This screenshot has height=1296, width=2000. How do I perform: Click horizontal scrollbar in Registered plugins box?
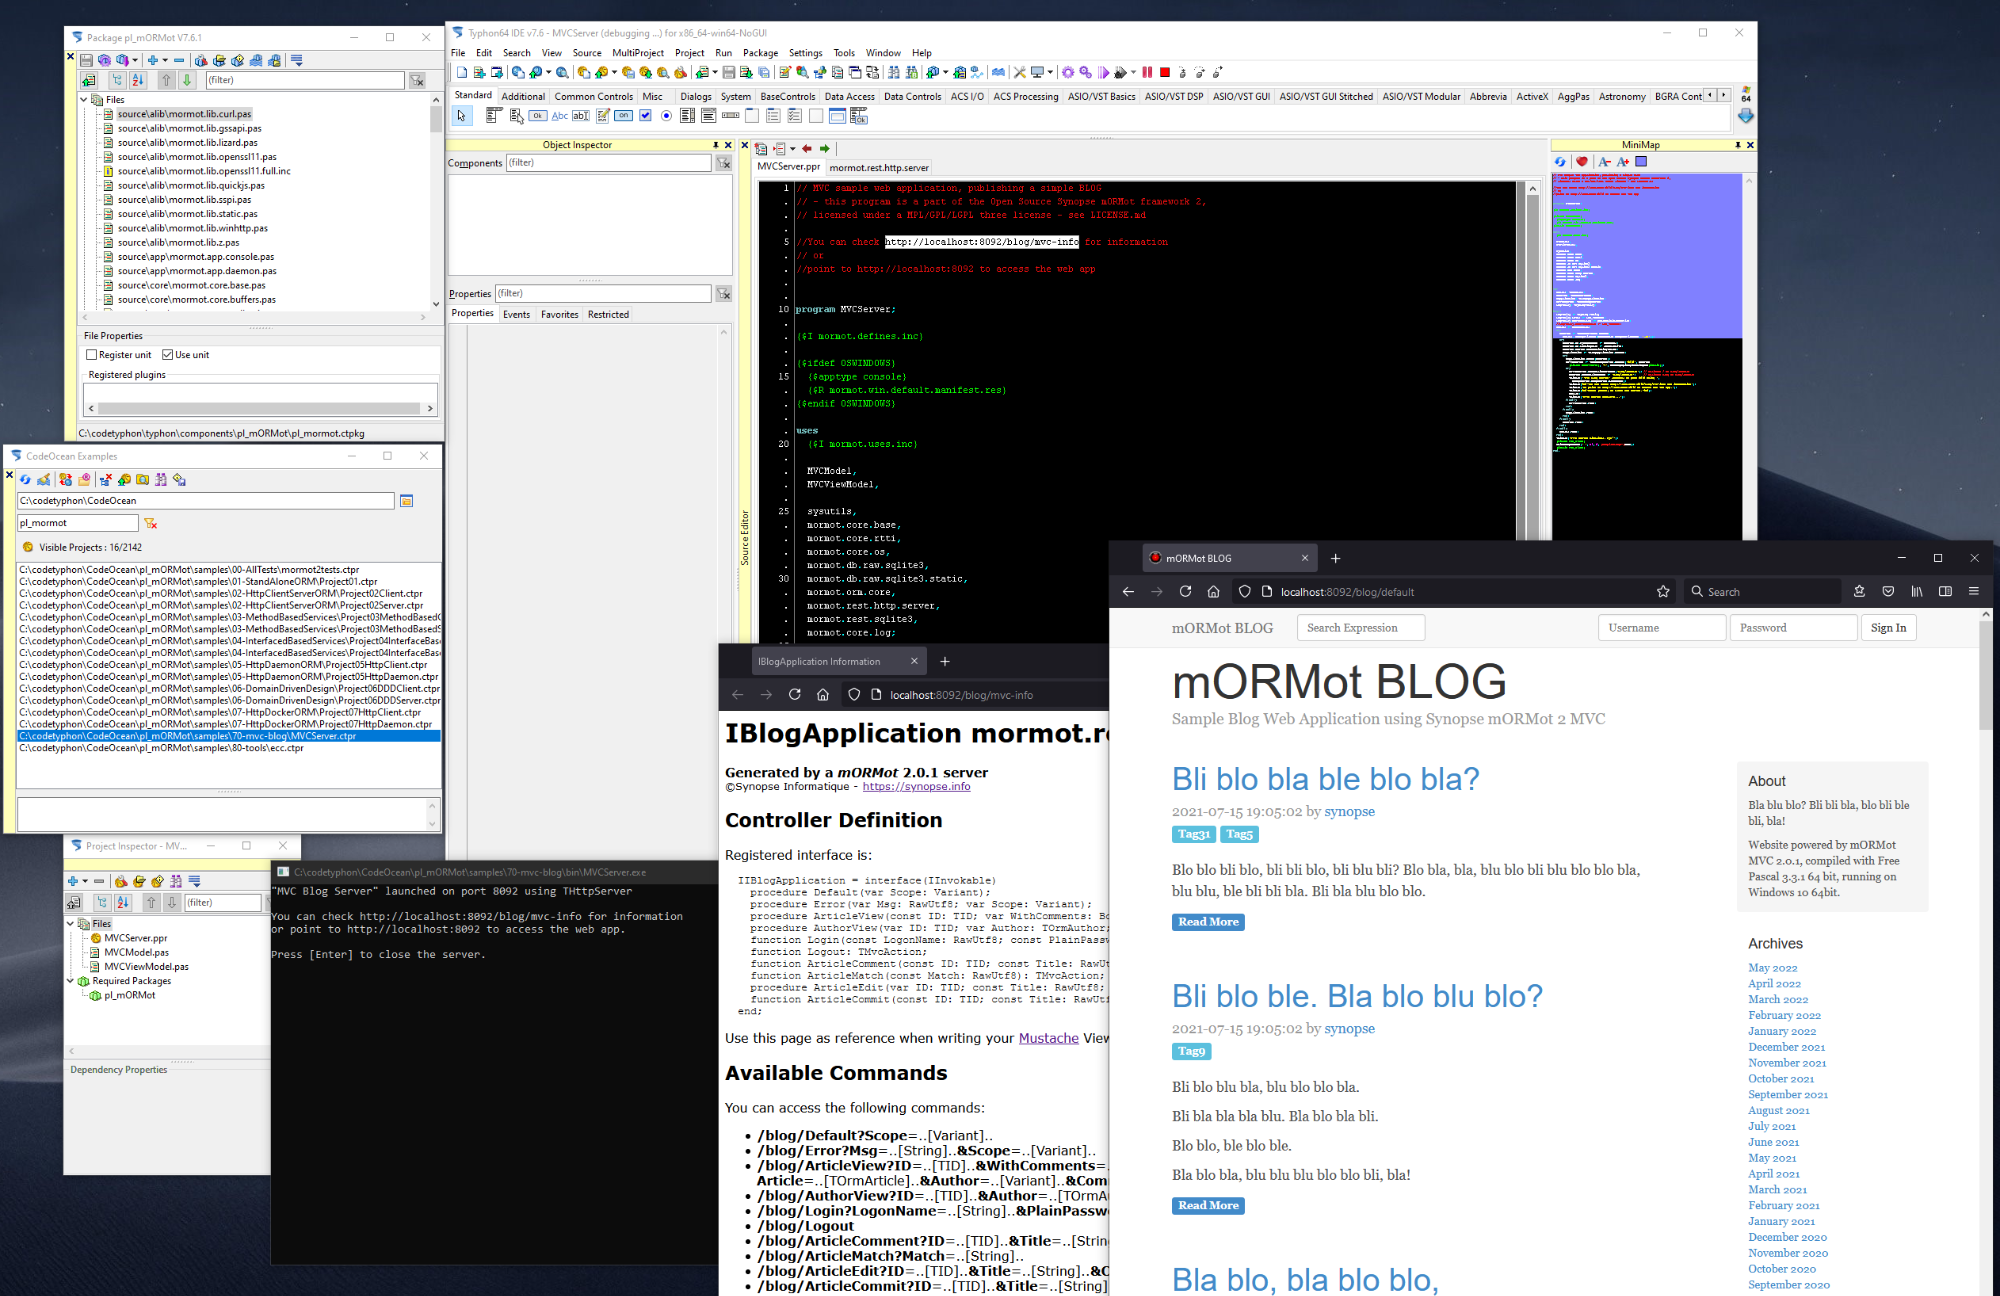pos(260,408)
